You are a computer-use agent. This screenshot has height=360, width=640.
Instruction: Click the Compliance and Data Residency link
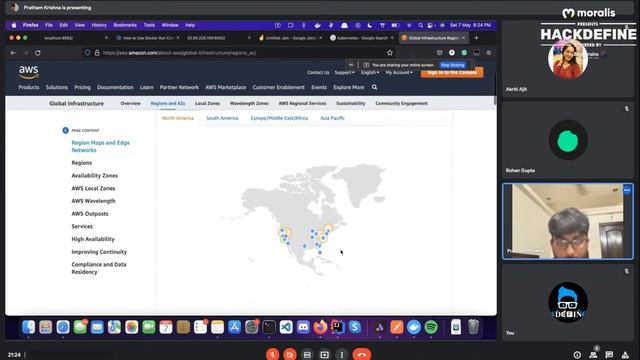99,268
